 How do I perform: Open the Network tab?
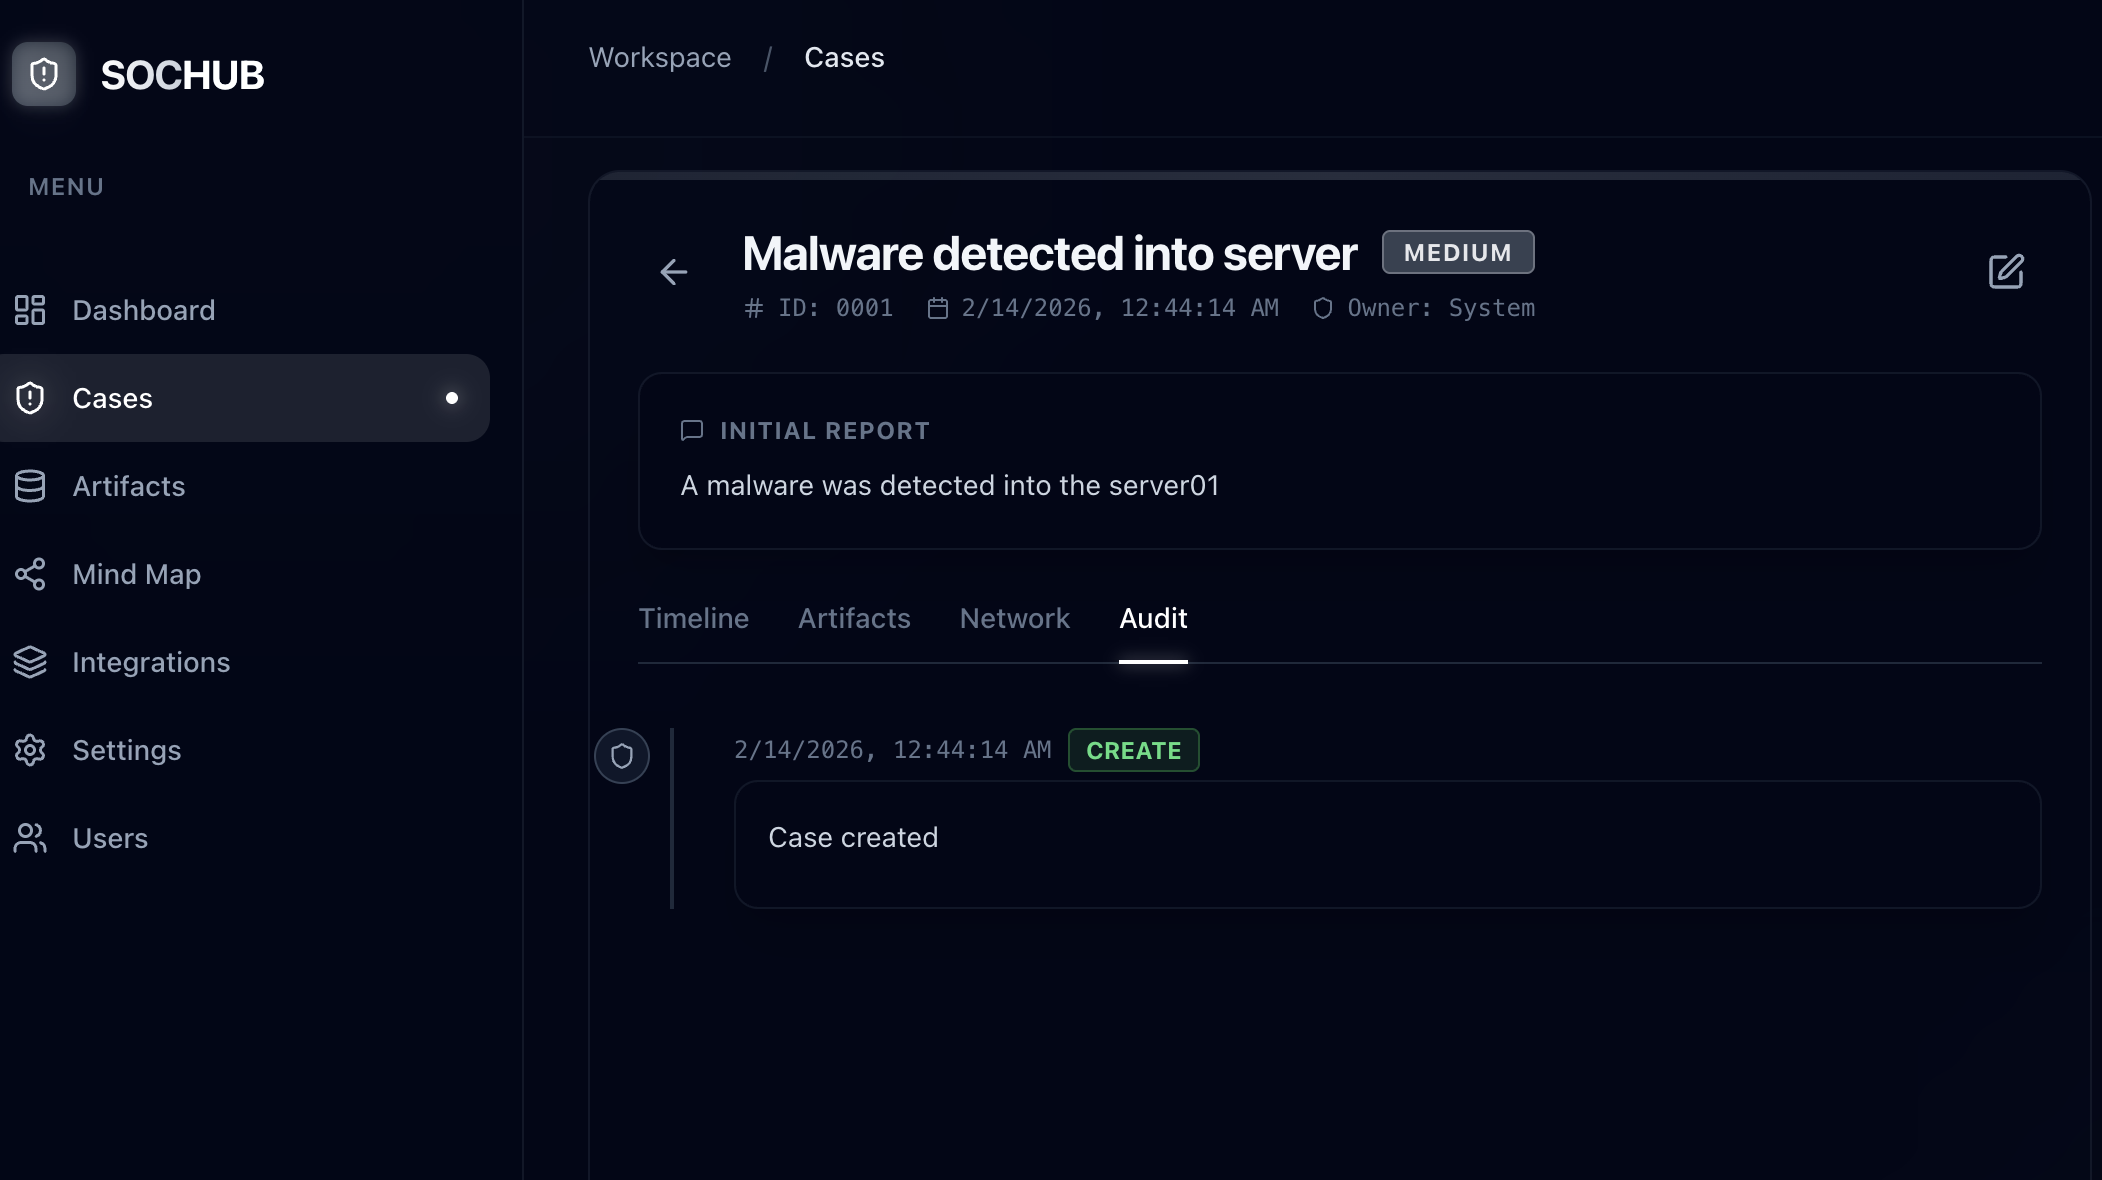pyautogui.click(x=1014, y=618)
